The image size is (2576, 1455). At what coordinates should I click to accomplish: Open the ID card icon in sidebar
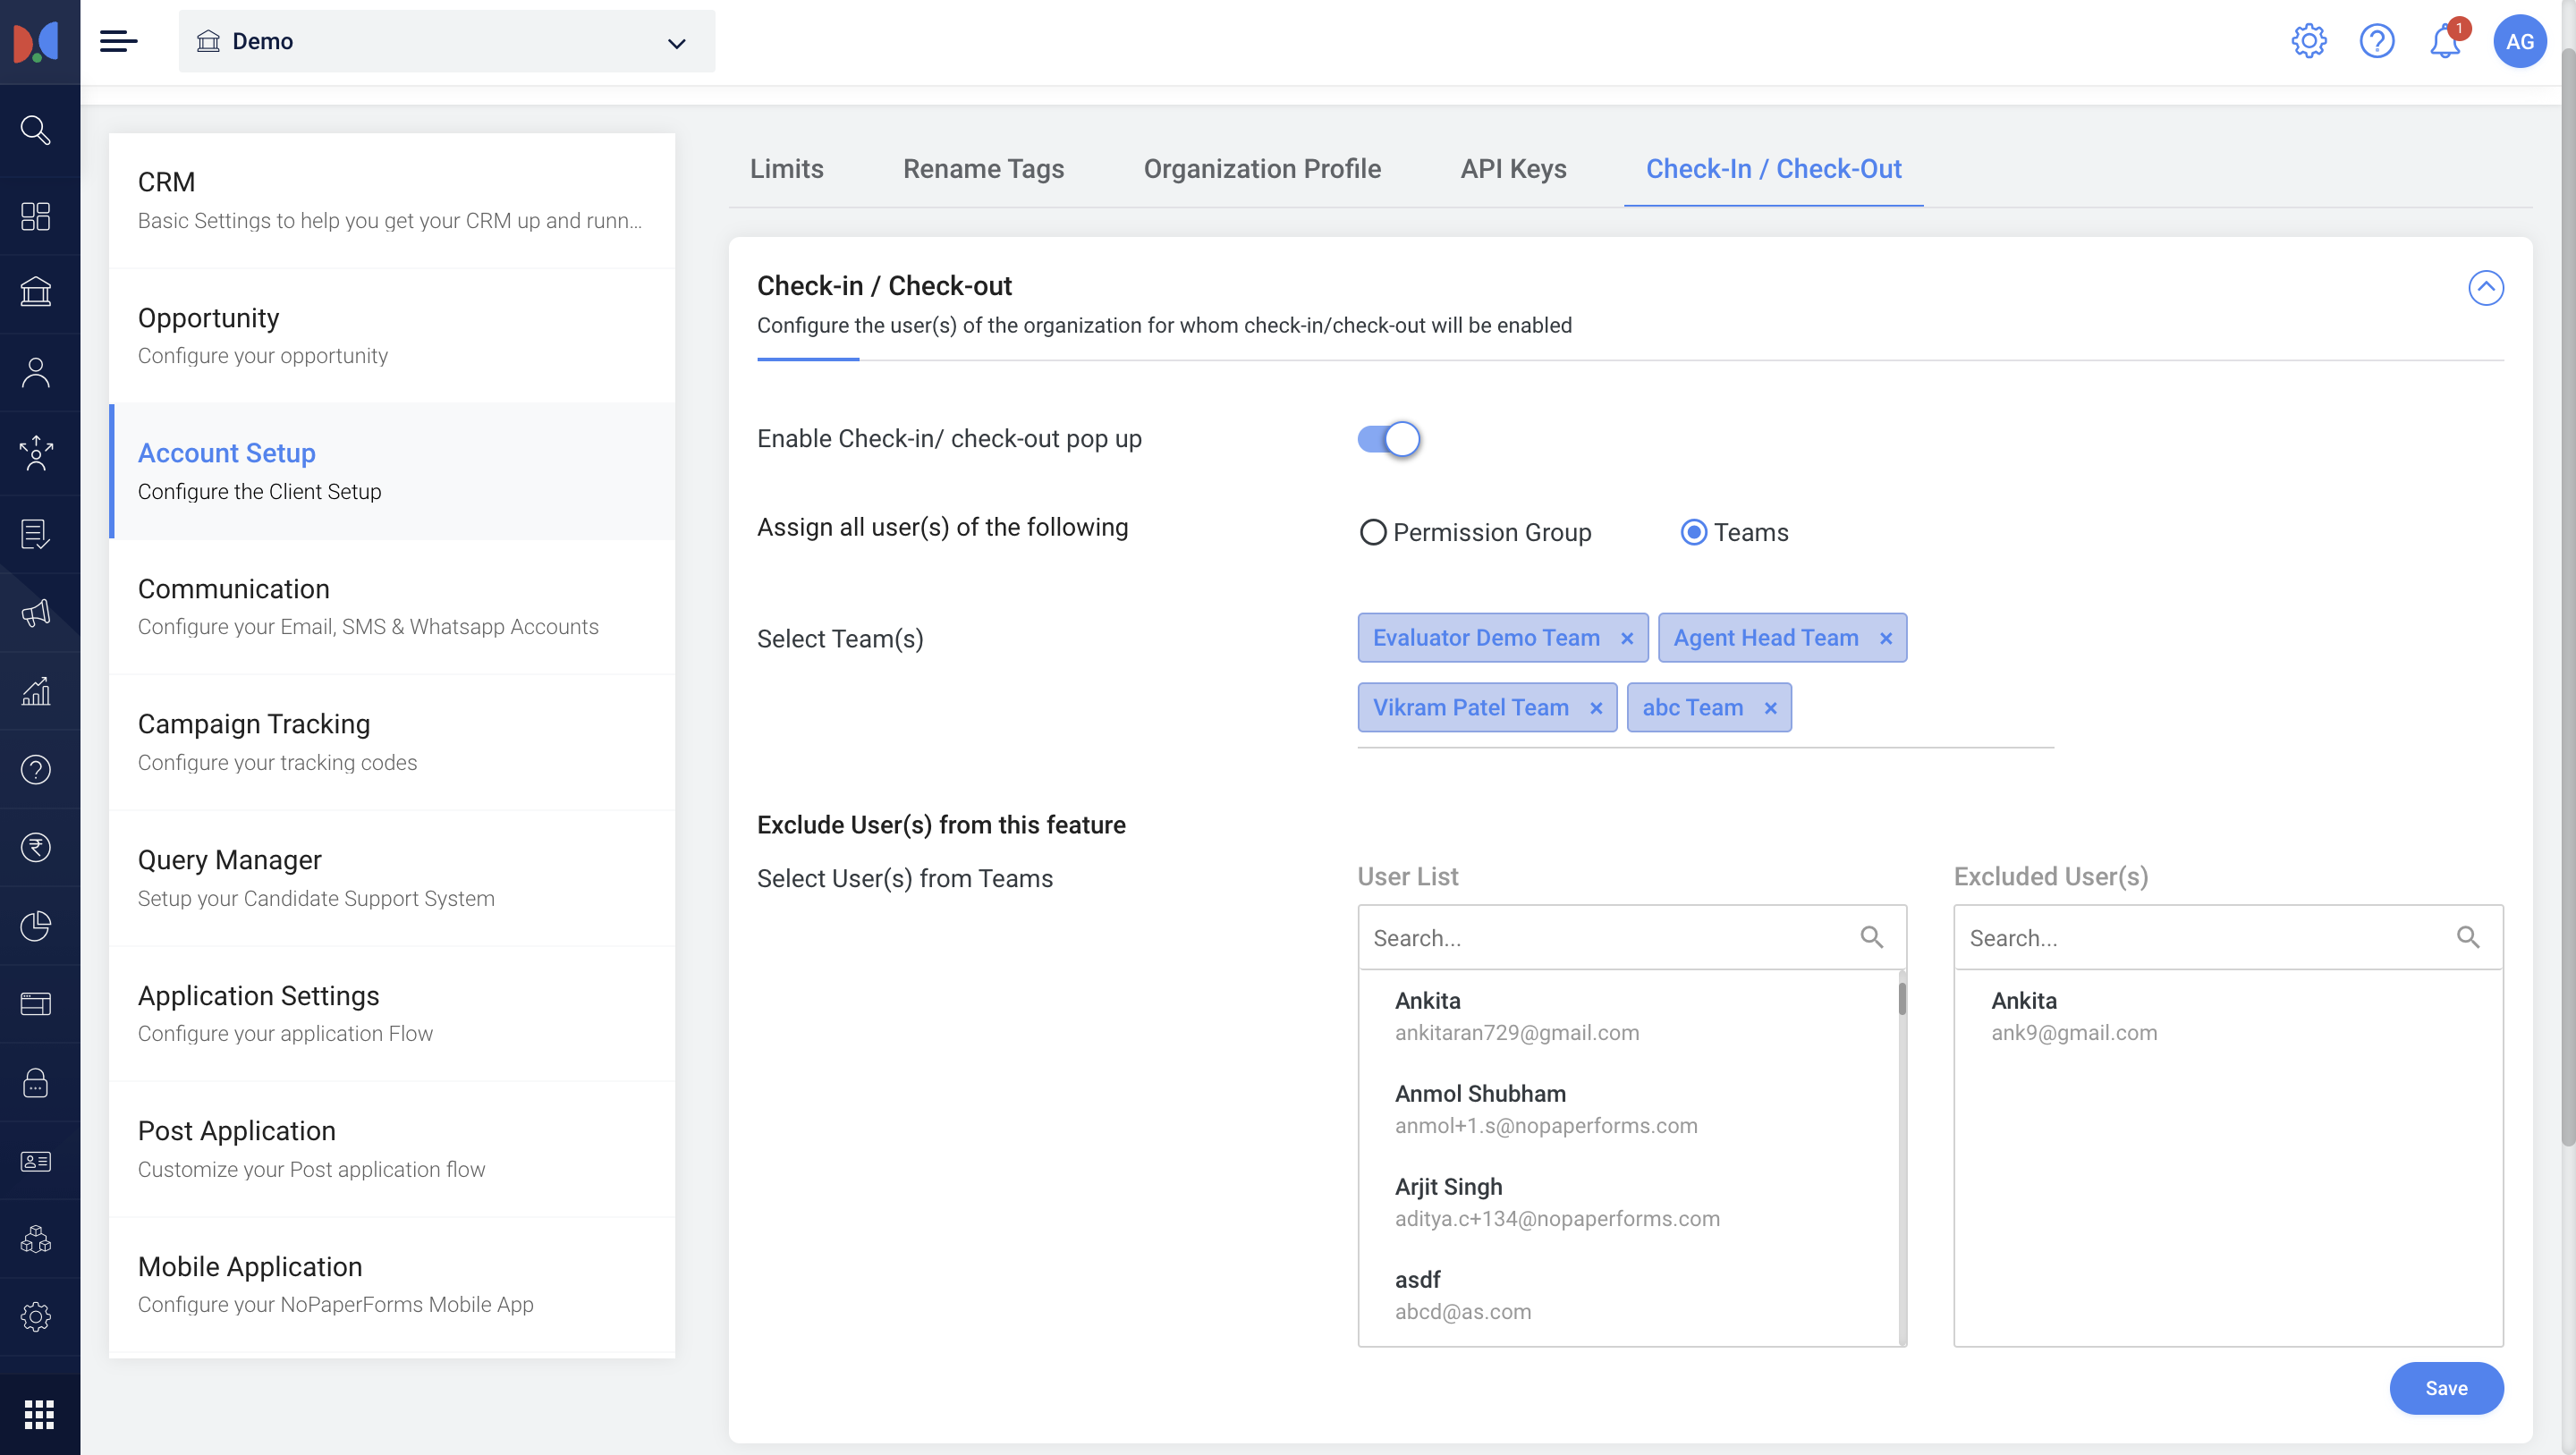pyautogui.click(x=36, y=1161)
